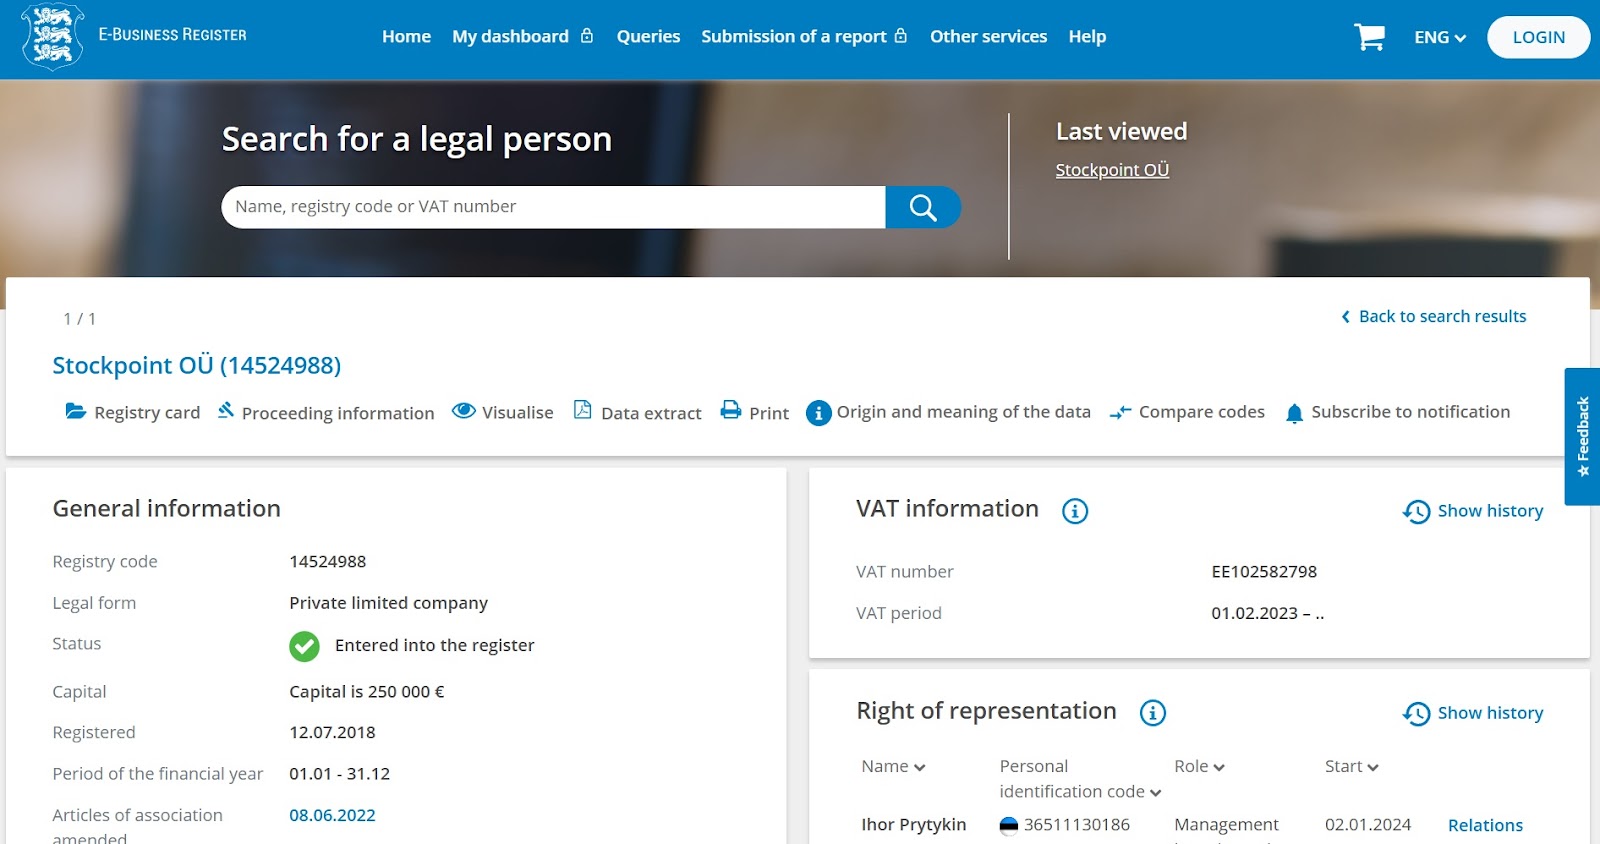Image resolution: width=1600 pixels, height=844 pixels.
Task: Select VAT number EE102582798
Action: tap(1264, 572)
